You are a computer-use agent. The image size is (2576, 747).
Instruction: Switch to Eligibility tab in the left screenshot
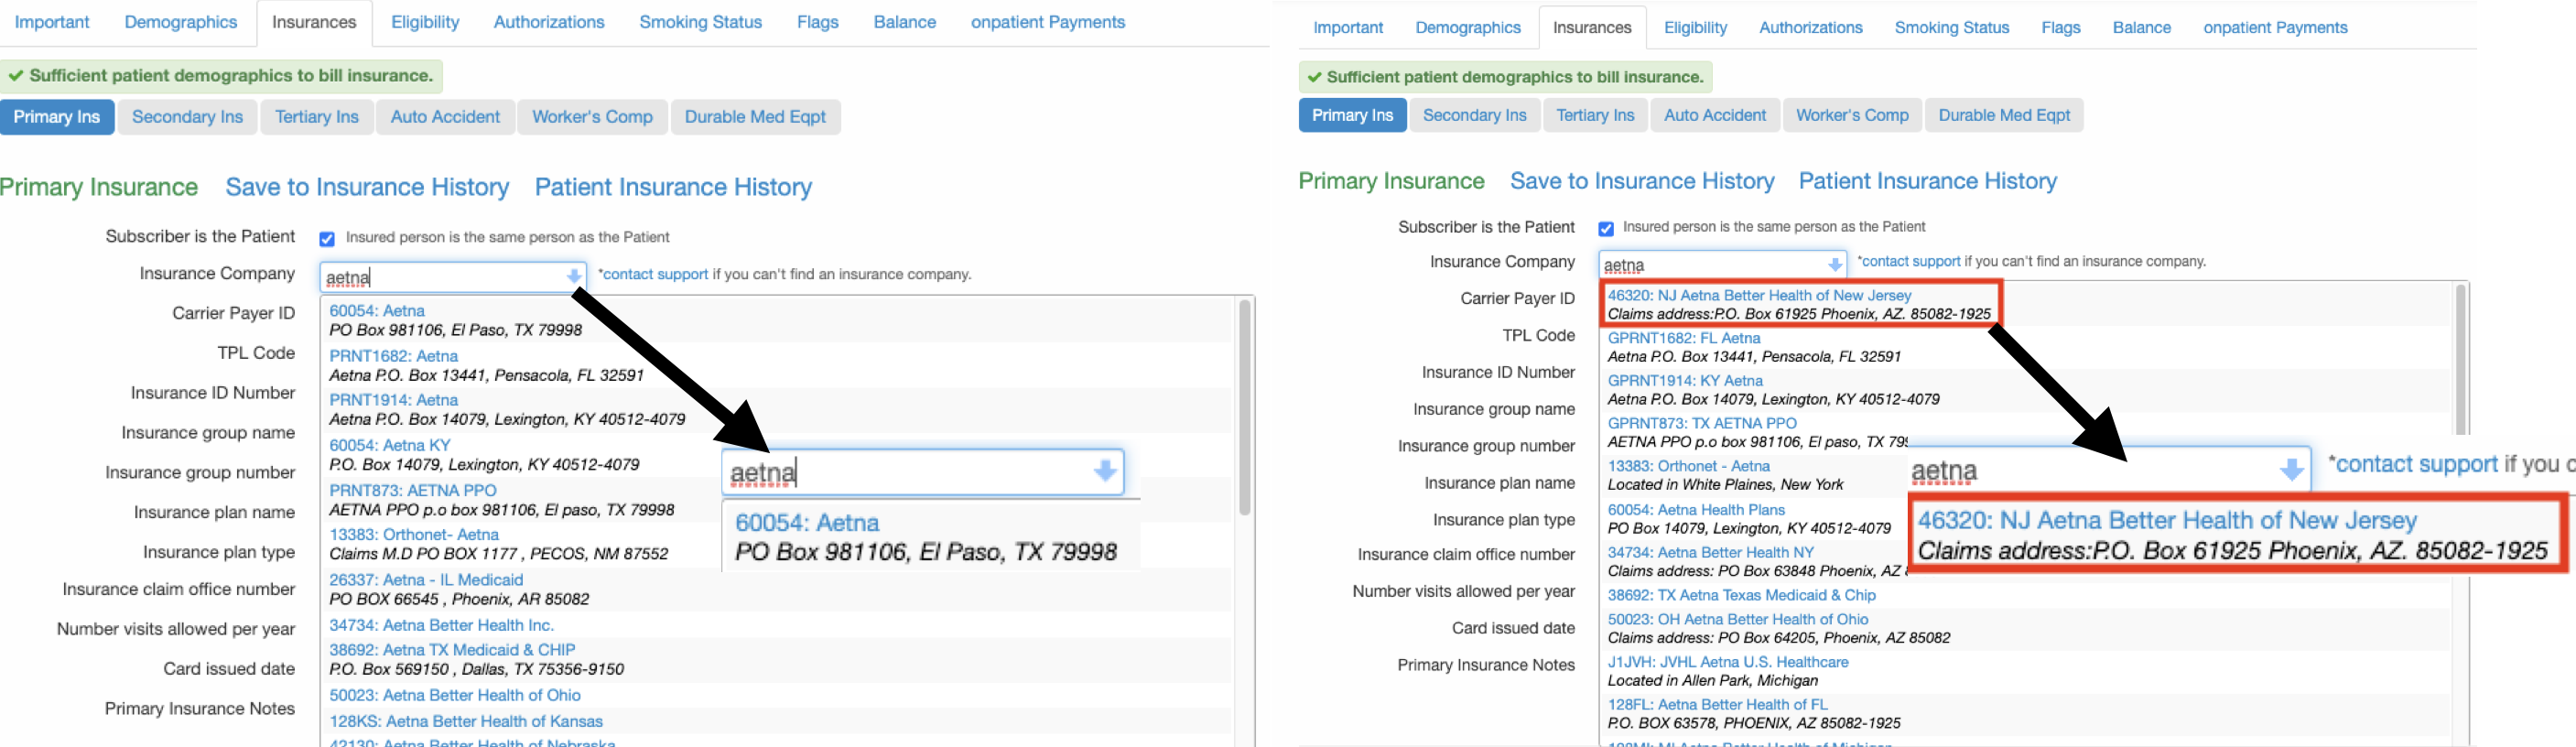pos(425,22)
